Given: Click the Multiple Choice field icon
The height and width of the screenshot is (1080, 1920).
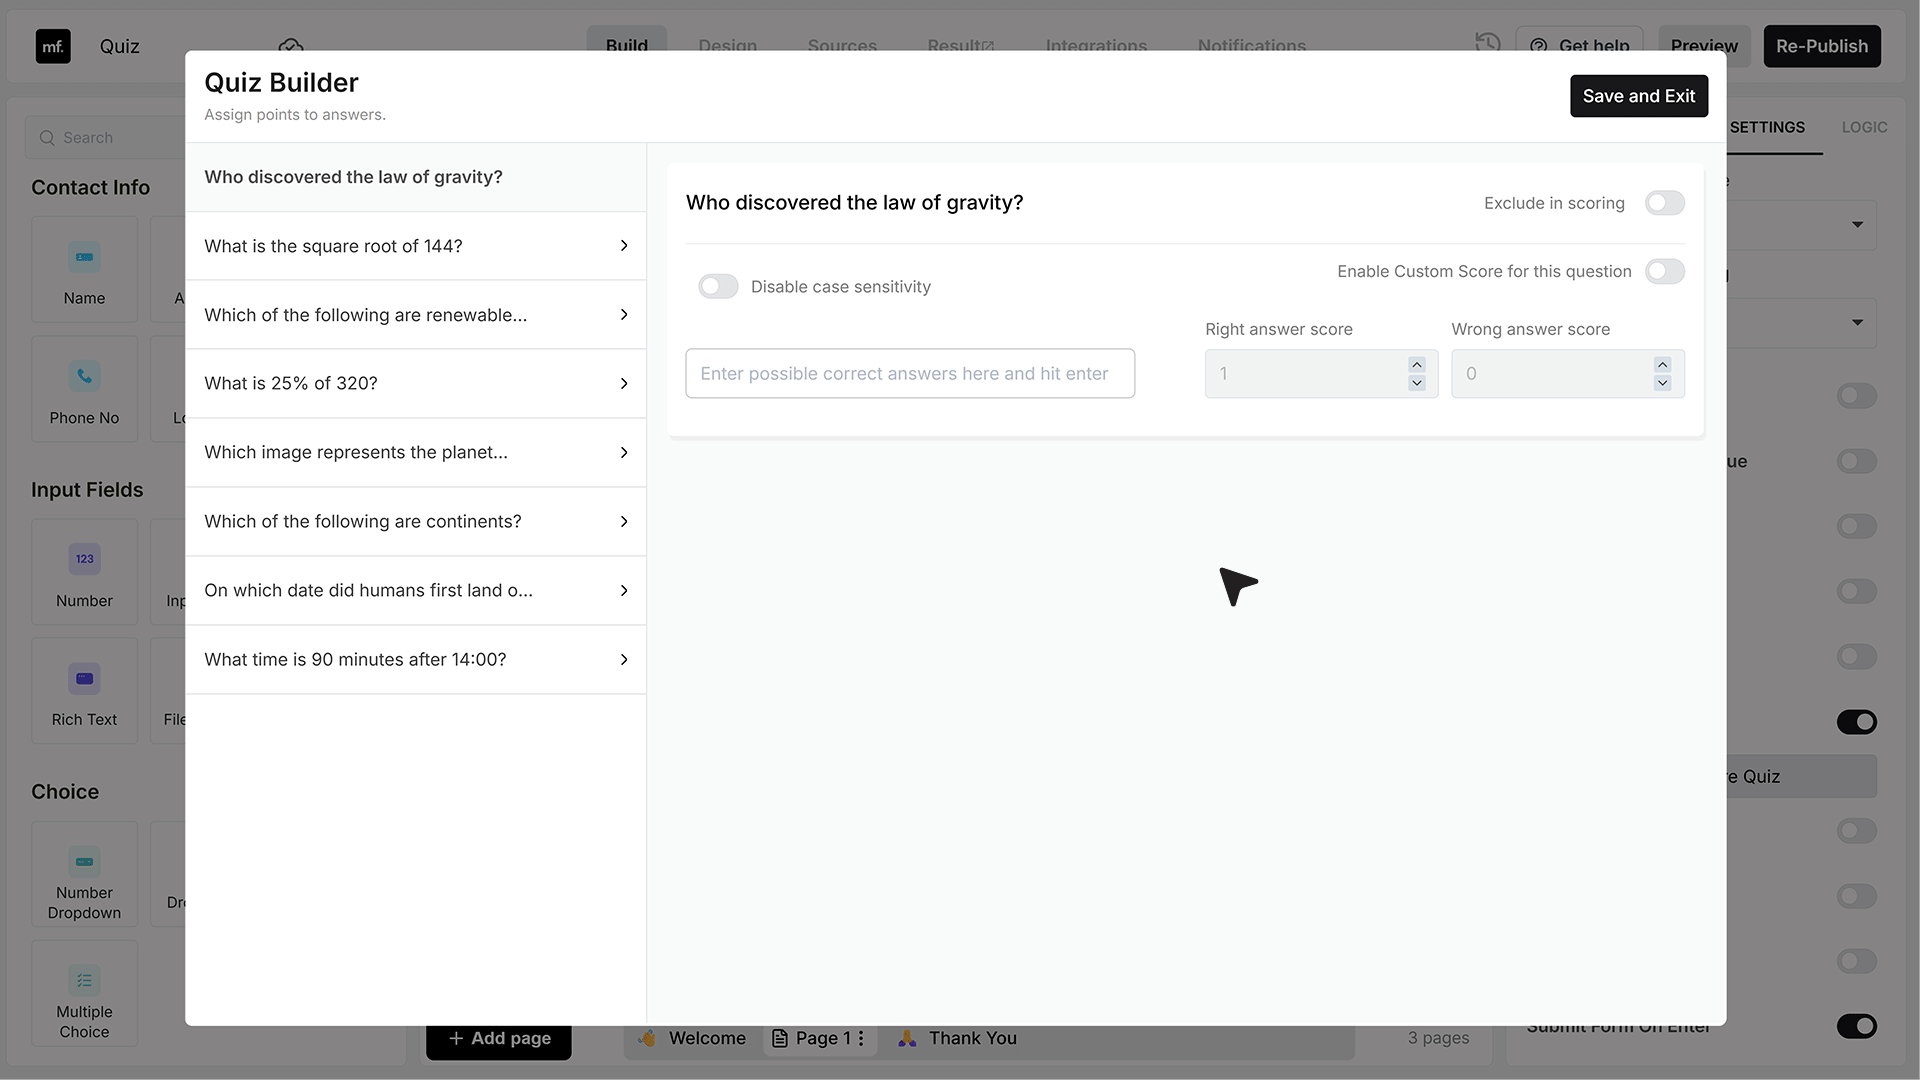Looking at the screenshot, I should [x=84, y=980].
